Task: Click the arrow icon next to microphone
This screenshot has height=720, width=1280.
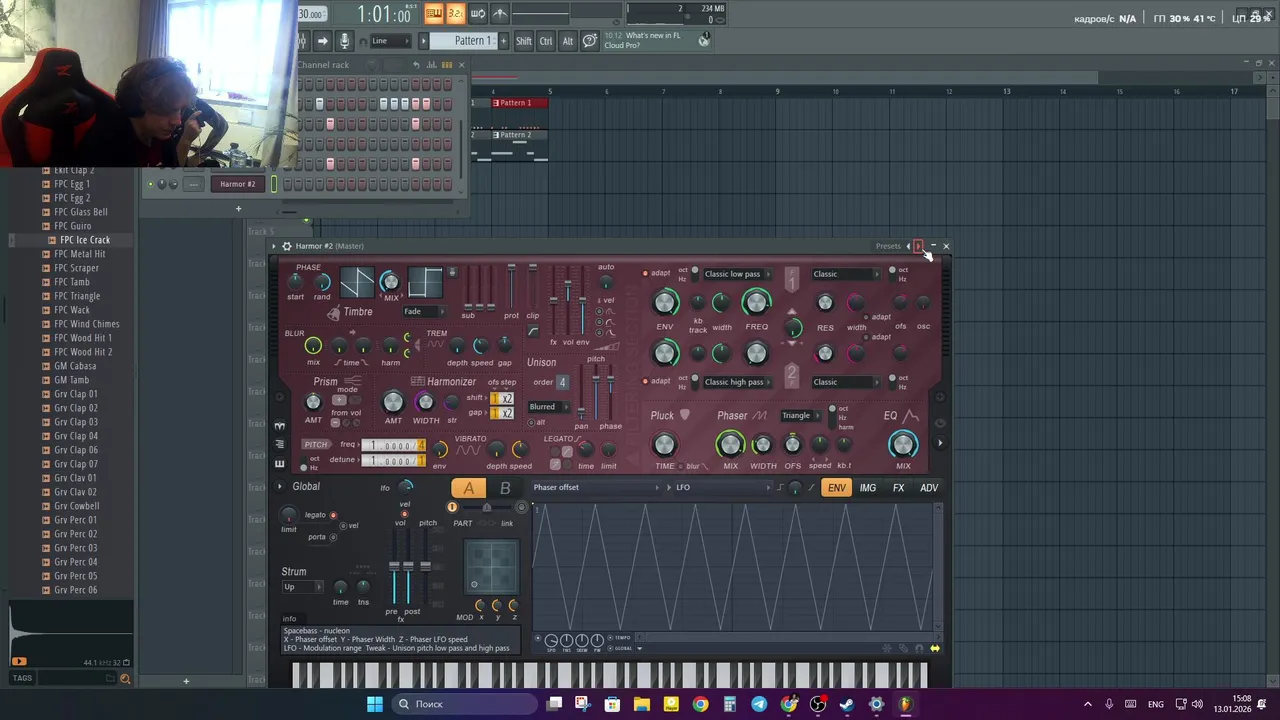Action: (x=322, y=41)
